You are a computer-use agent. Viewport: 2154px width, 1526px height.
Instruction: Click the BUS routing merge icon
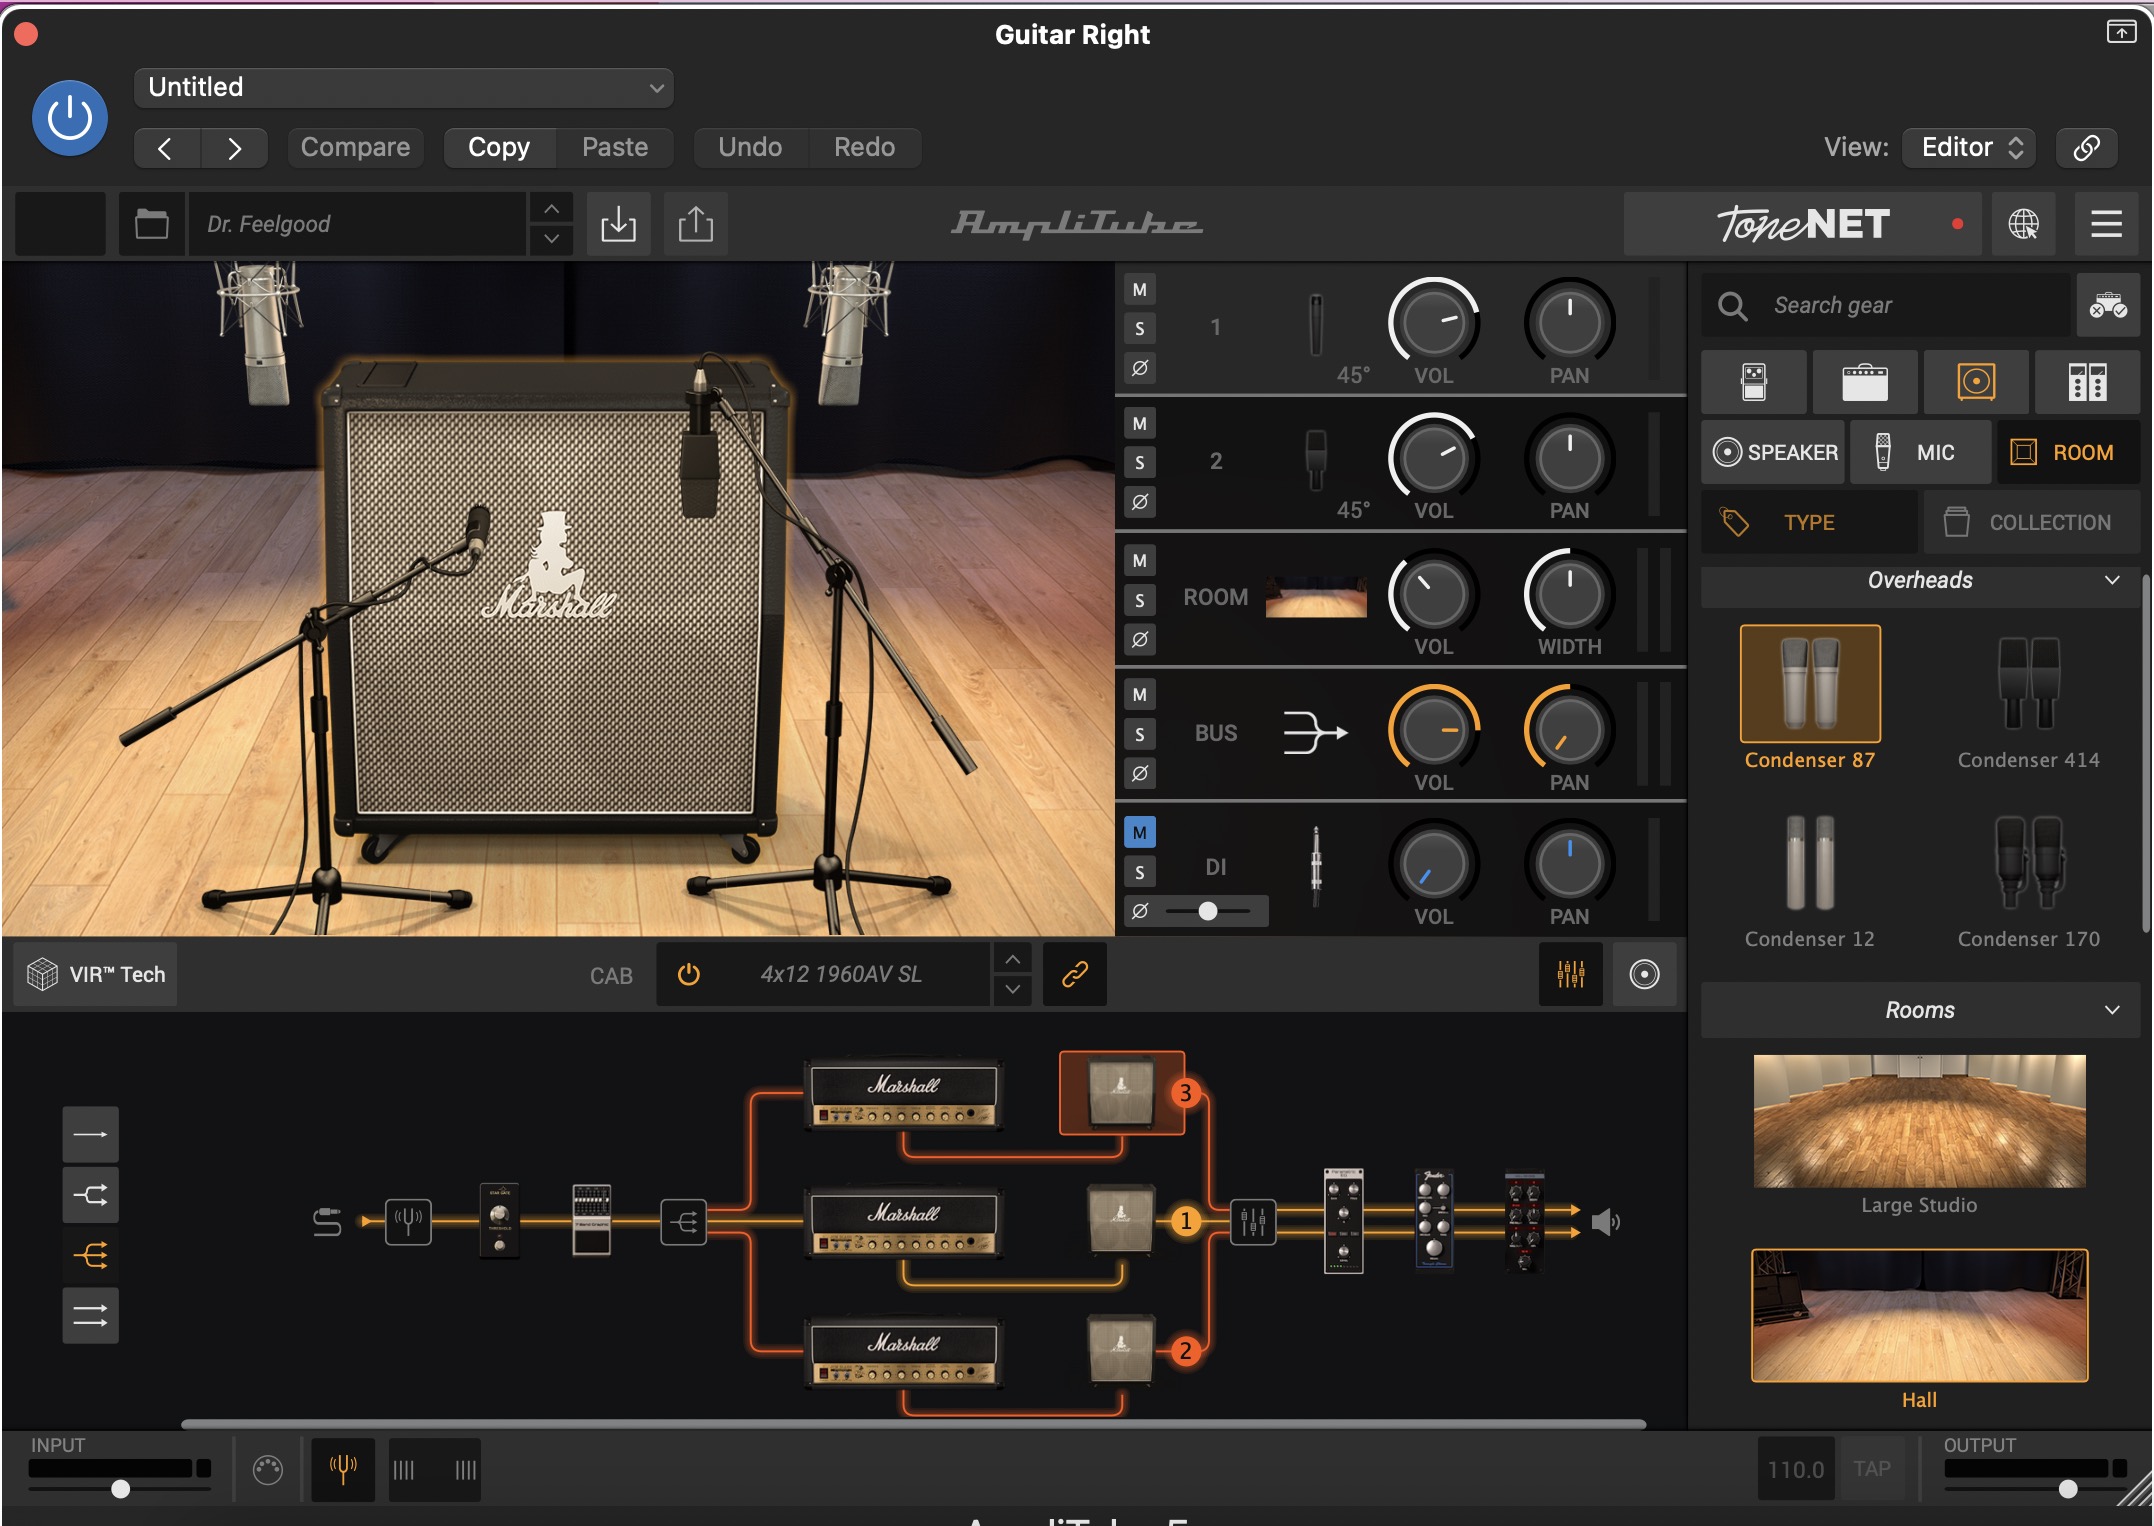click(1315, 732)
